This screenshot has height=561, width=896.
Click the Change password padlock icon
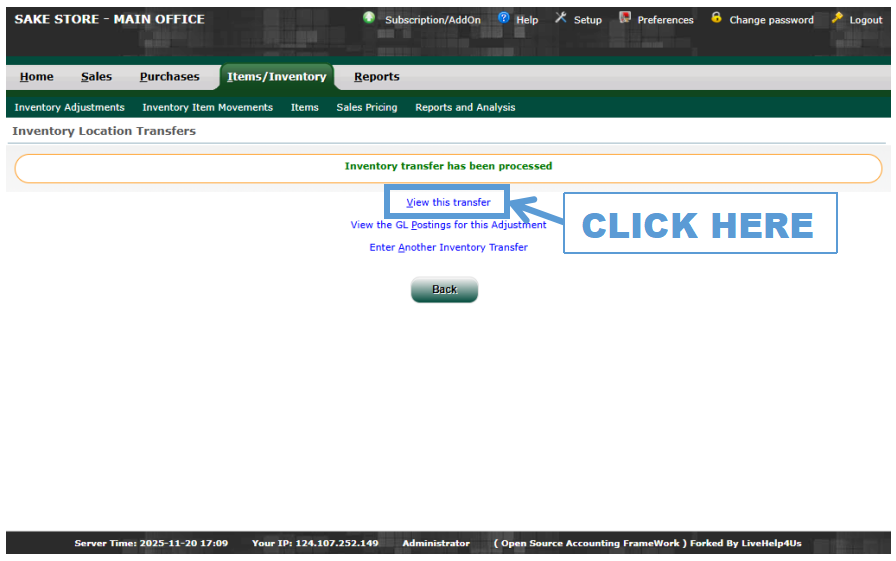[716, 18]
